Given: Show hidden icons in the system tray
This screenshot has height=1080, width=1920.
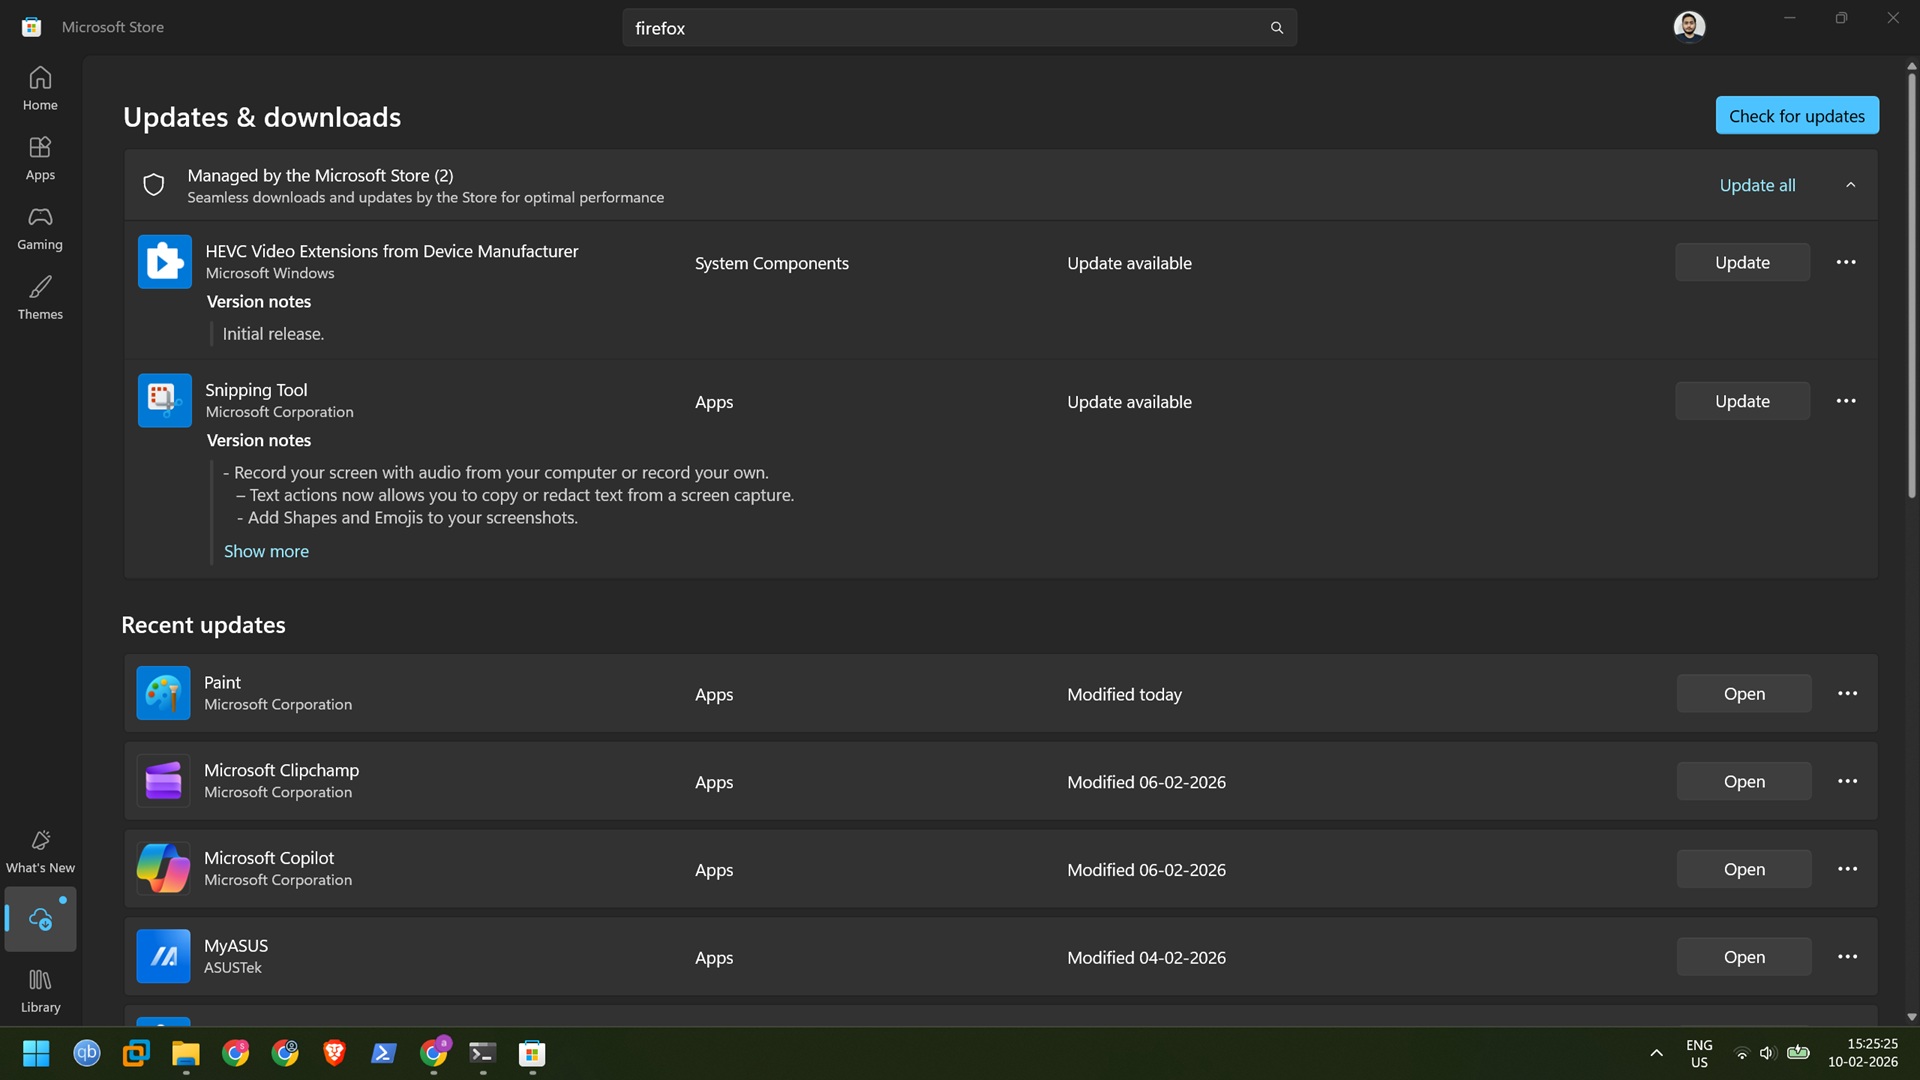Looking at the screenshot, I should click(x=1656, y=1052).
